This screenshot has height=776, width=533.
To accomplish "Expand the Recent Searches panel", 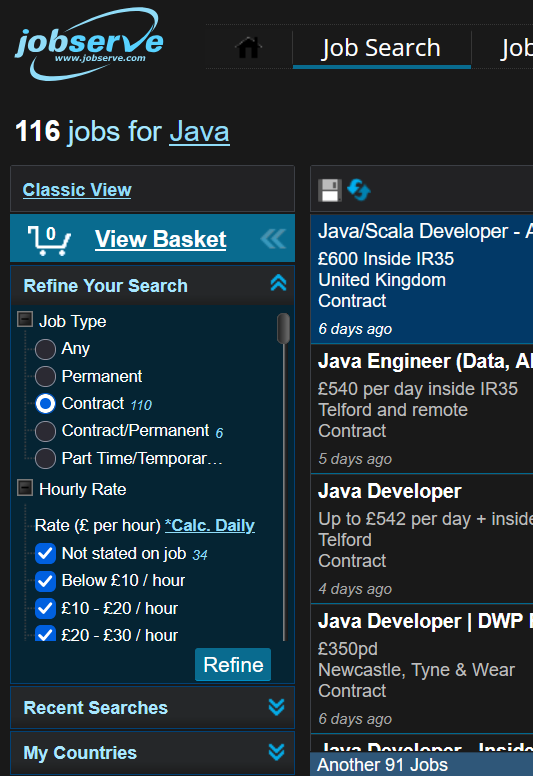I will 277,707.
